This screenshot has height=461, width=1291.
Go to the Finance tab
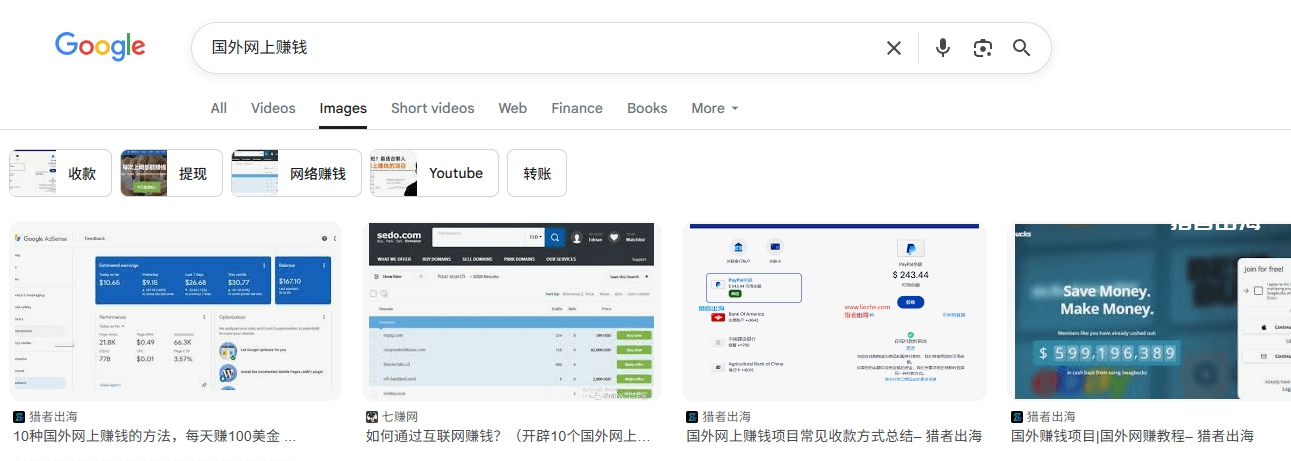tap(577, 108)
